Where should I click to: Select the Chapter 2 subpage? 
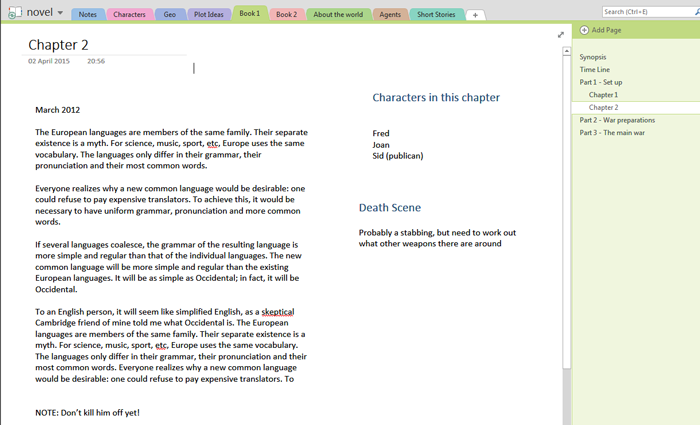pyautogui.click(x=636, y=107)
